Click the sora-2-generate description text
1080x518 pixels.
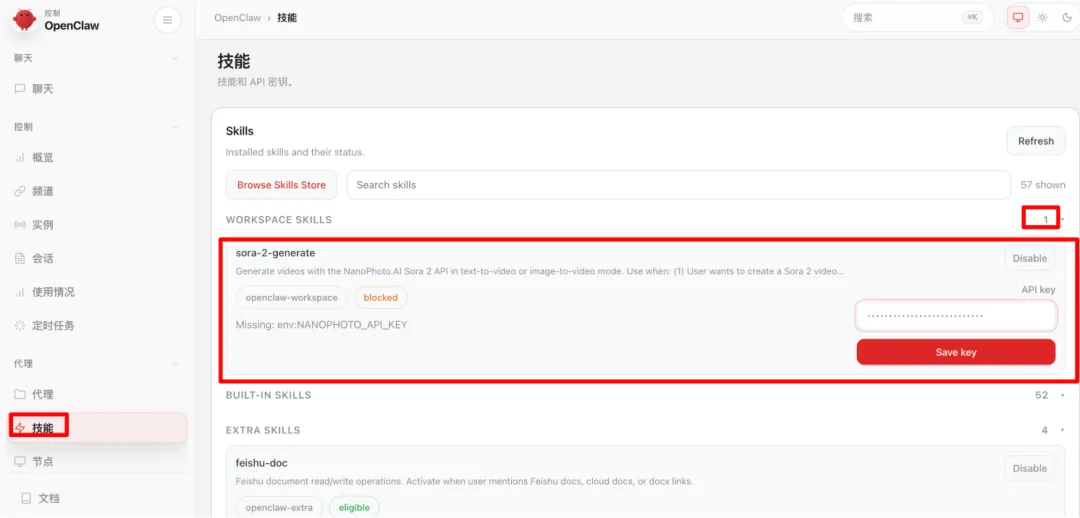(541, 271)
